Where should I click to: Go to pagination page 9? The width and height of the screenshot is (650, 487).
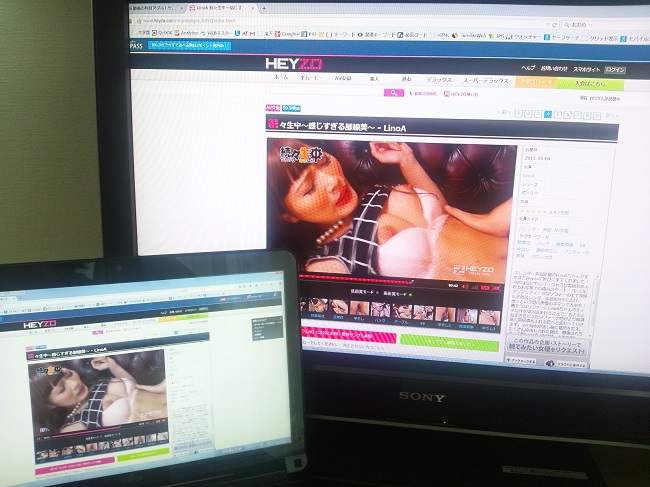point(597,116)
